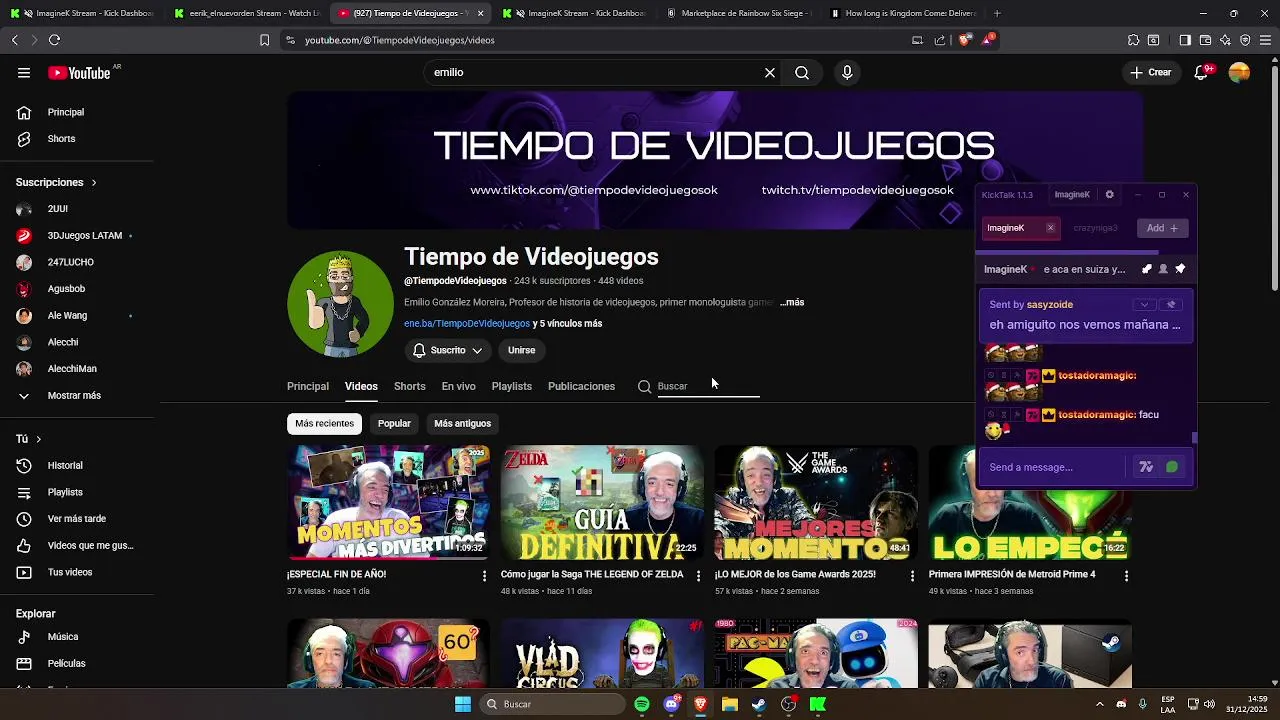Go to the YouTube logo home link
1280x720 pixels.
pos(79,73)
